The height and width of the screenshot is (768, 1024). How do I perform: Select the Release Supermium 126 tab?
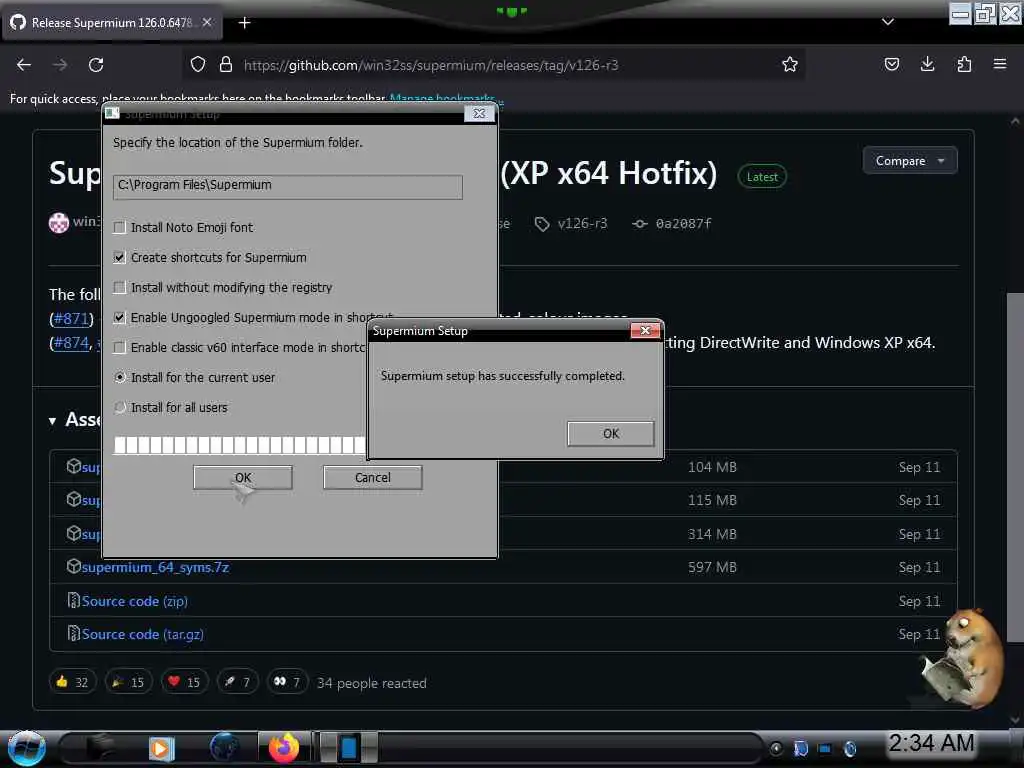(x=111, y=23)
